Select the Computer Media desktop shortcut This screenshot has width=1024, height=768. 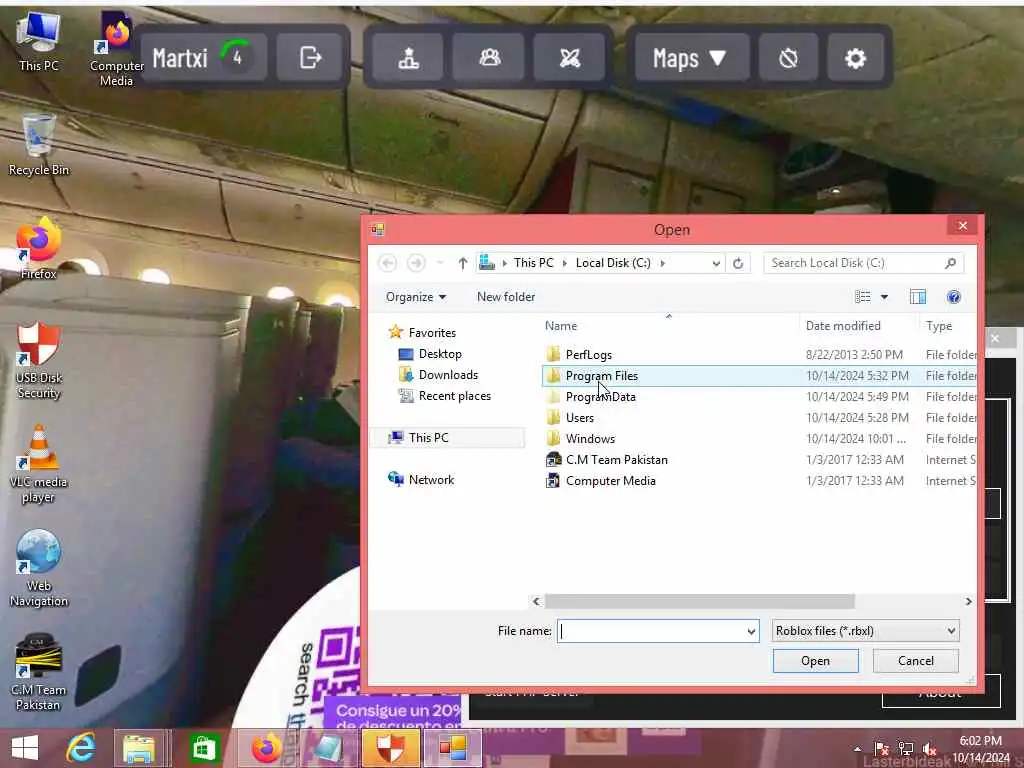(116, 49)
